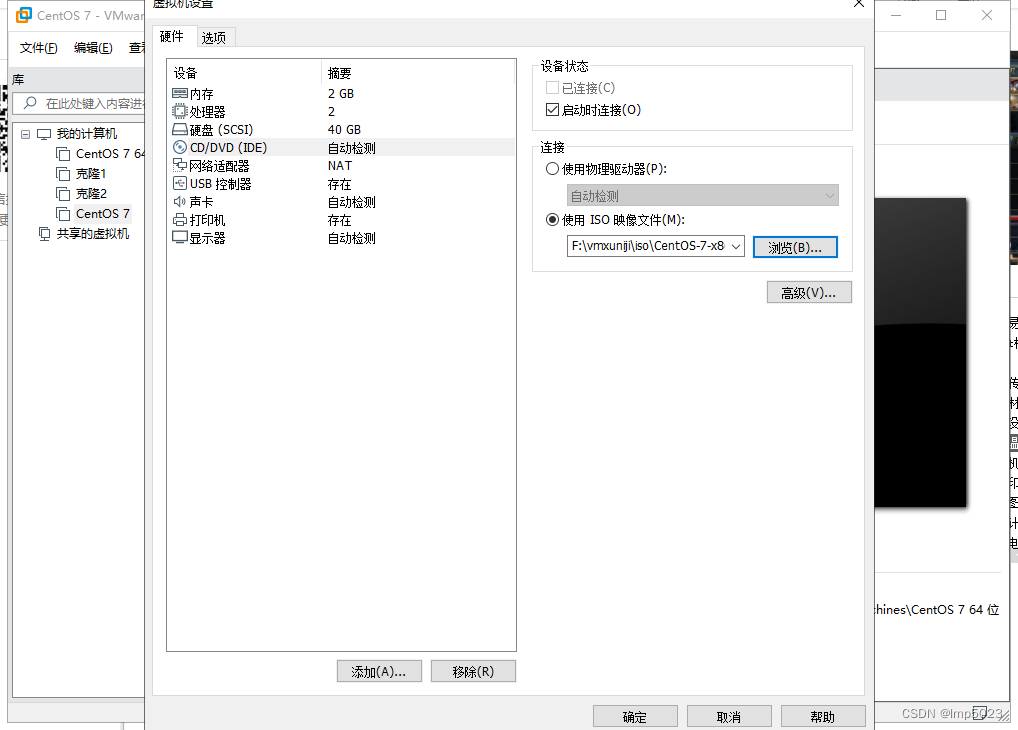Viewport: 1018px width, 730px height.
Task: Select use physical drive (使用物理驱动器) radio
Action: point(552,169)
